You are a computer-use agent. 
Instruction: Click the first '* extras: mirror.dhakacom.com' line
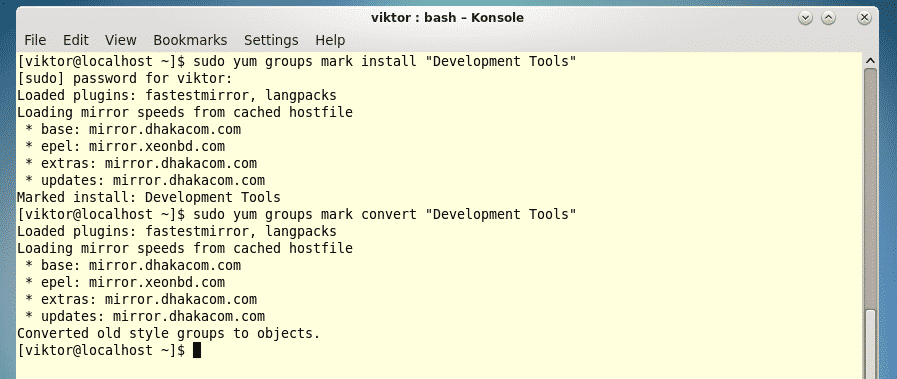pyautogui.click(x=141, y=163)
